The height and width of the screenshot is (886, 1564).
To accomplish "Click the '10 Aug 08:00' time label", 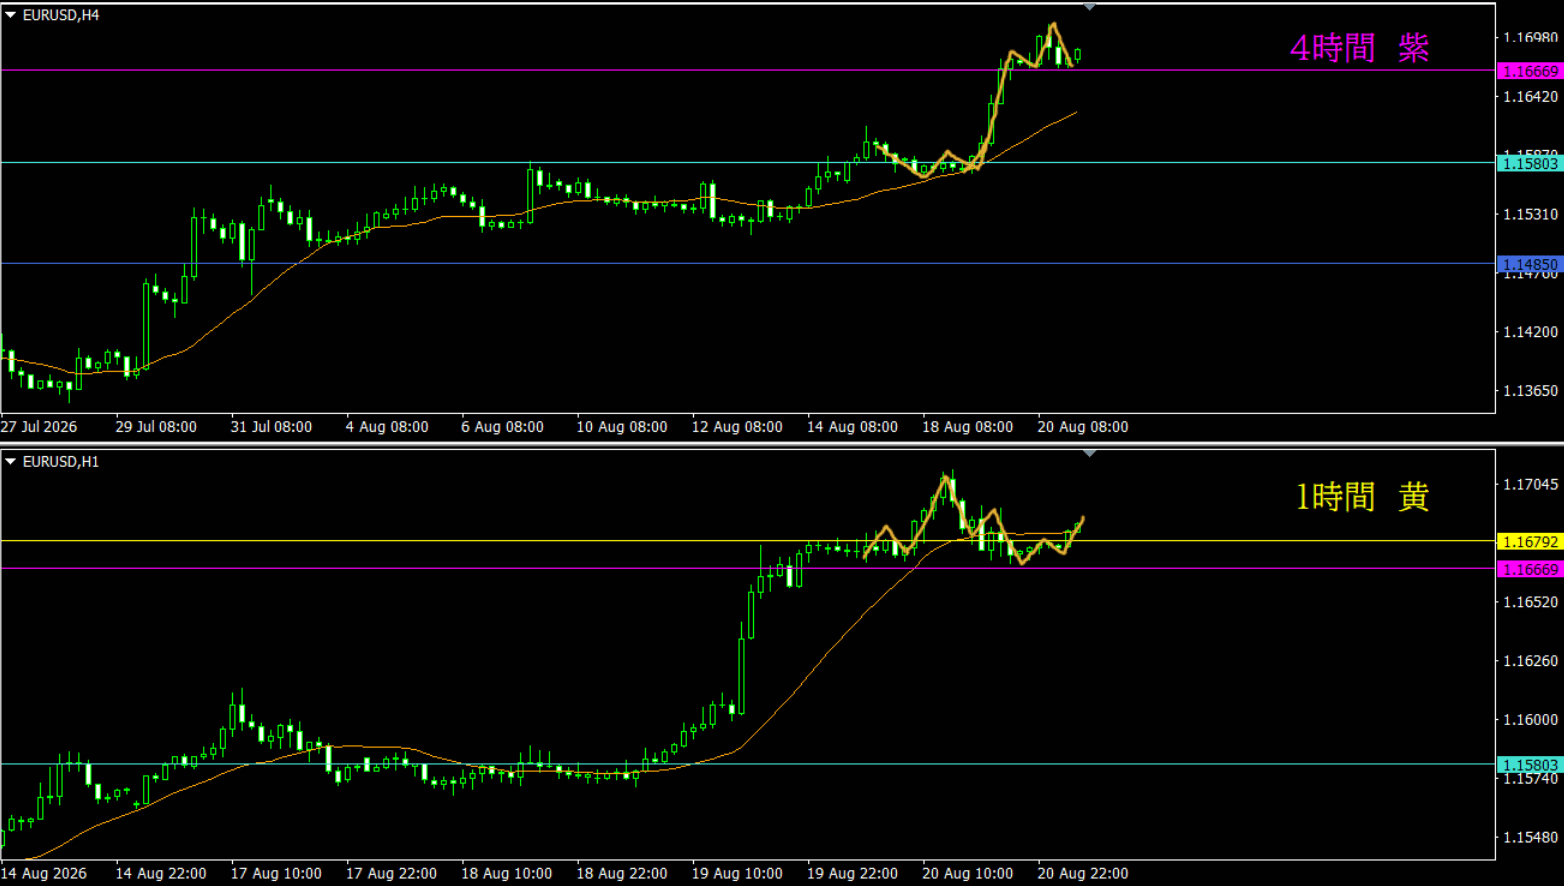I will [622, 427].
